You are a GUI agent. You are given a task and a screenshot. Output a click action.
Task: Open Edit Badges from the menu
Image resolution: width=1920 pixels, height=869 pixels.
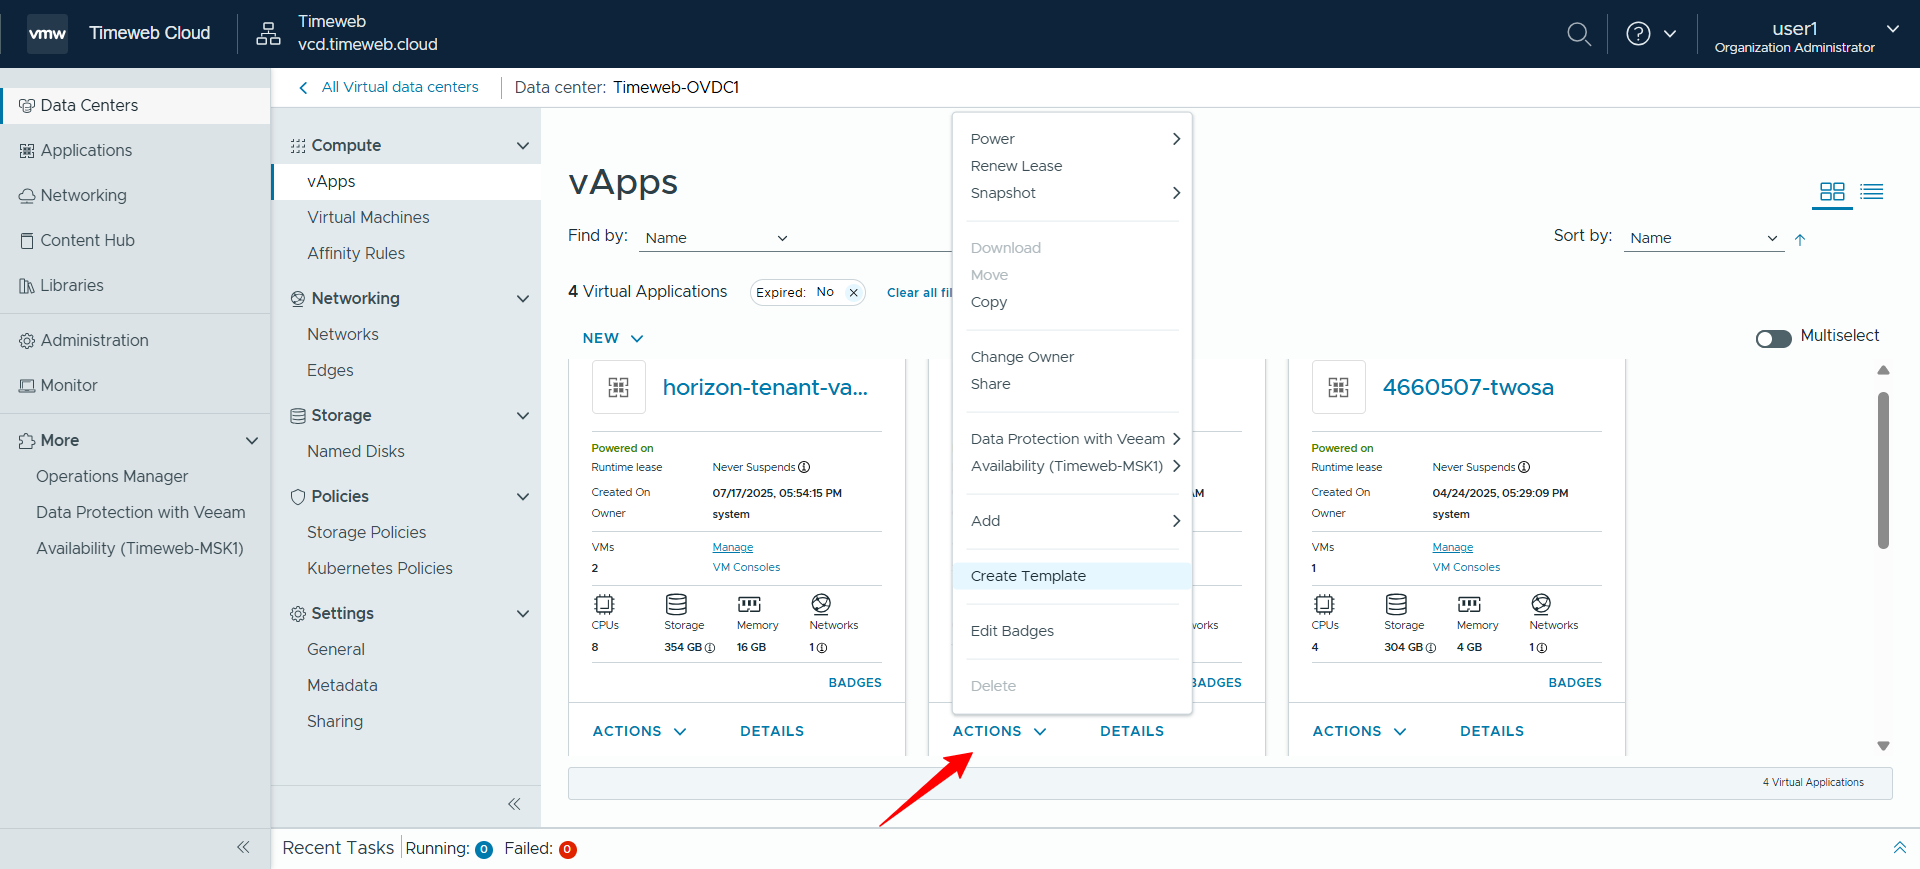coord(1072,631)
